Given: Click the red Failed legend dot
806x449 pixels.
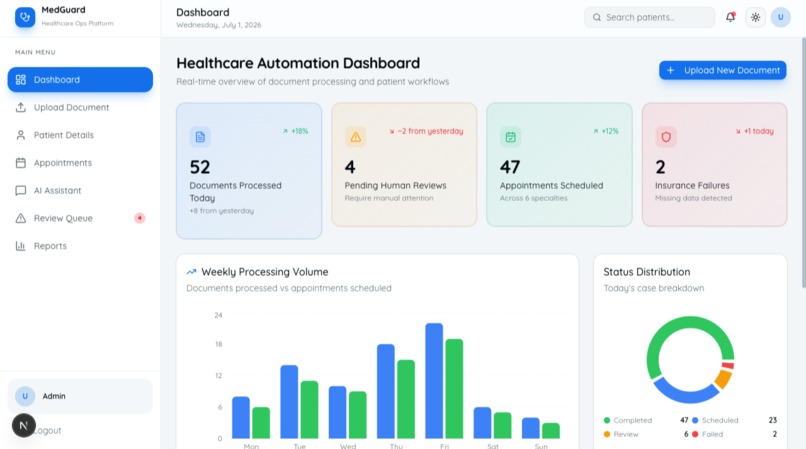Looking at the screenshot, I should pyautogui.click(x=695, y=434).
